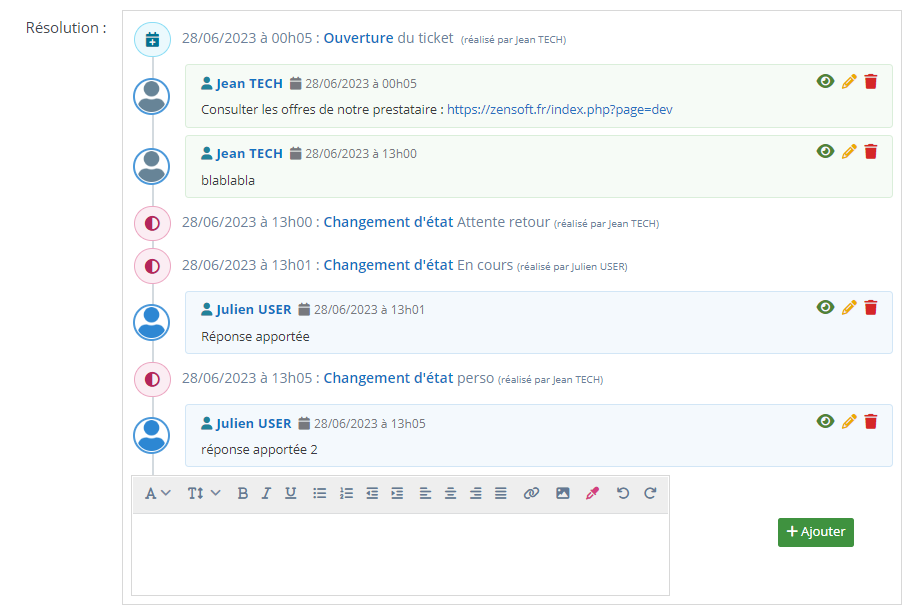Click the date 28/06/2023 à 13h00 on blablabla comment
Screen dimensions: 906x611
pyautogui.click(x=361, y=154)
